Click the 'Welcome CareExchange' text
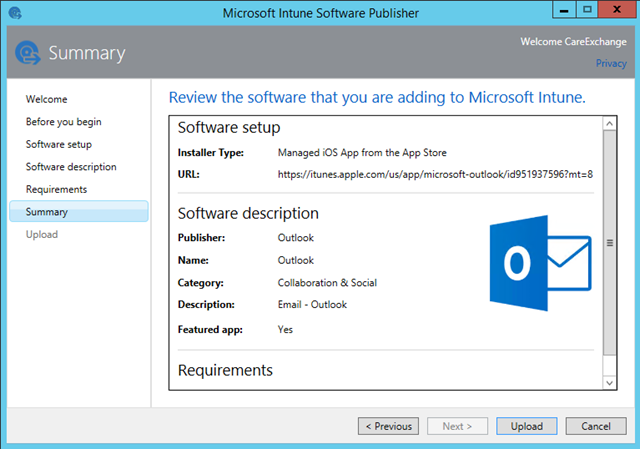Image resolution: width=640 pixels, height=449 pixels. 573,42
